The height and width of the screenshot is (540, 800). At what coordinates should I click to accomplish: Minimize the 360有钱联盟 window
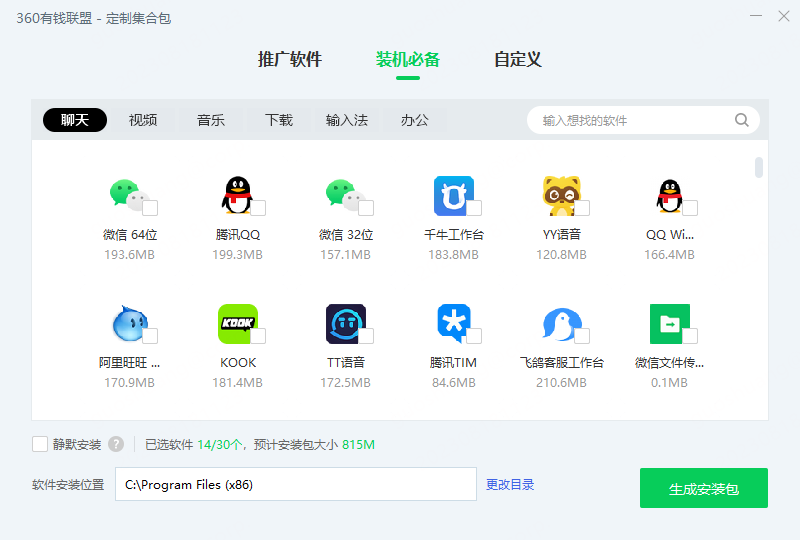(x=756, y=16)
